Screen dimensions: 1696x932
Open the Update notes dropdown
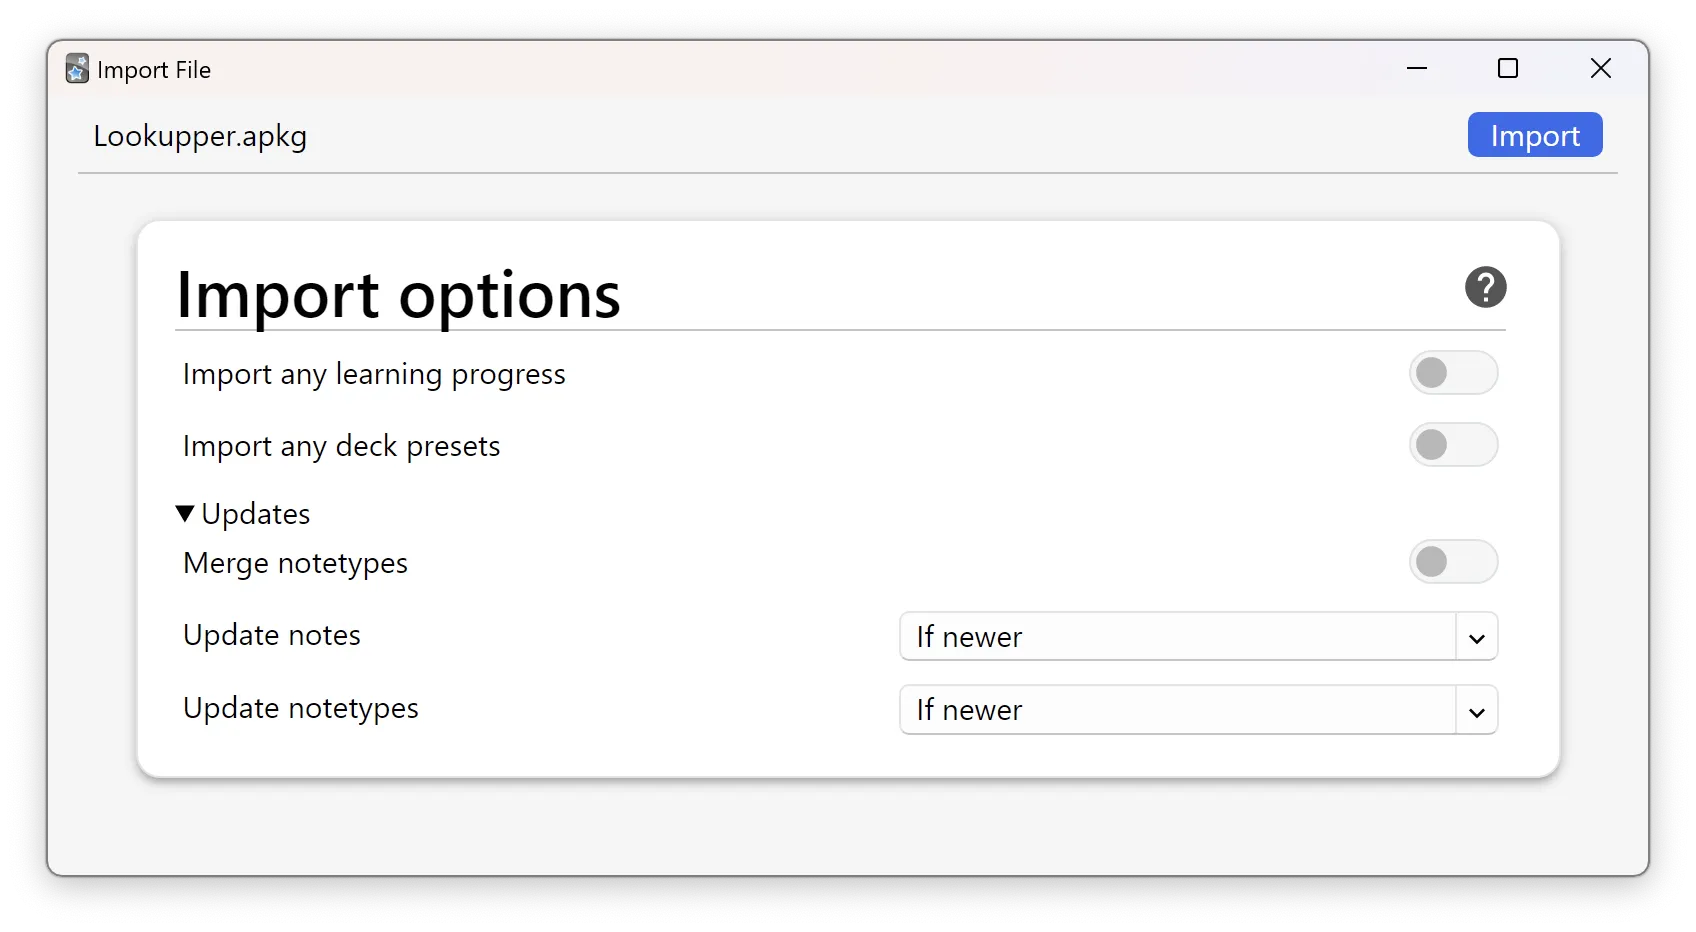1197,636
